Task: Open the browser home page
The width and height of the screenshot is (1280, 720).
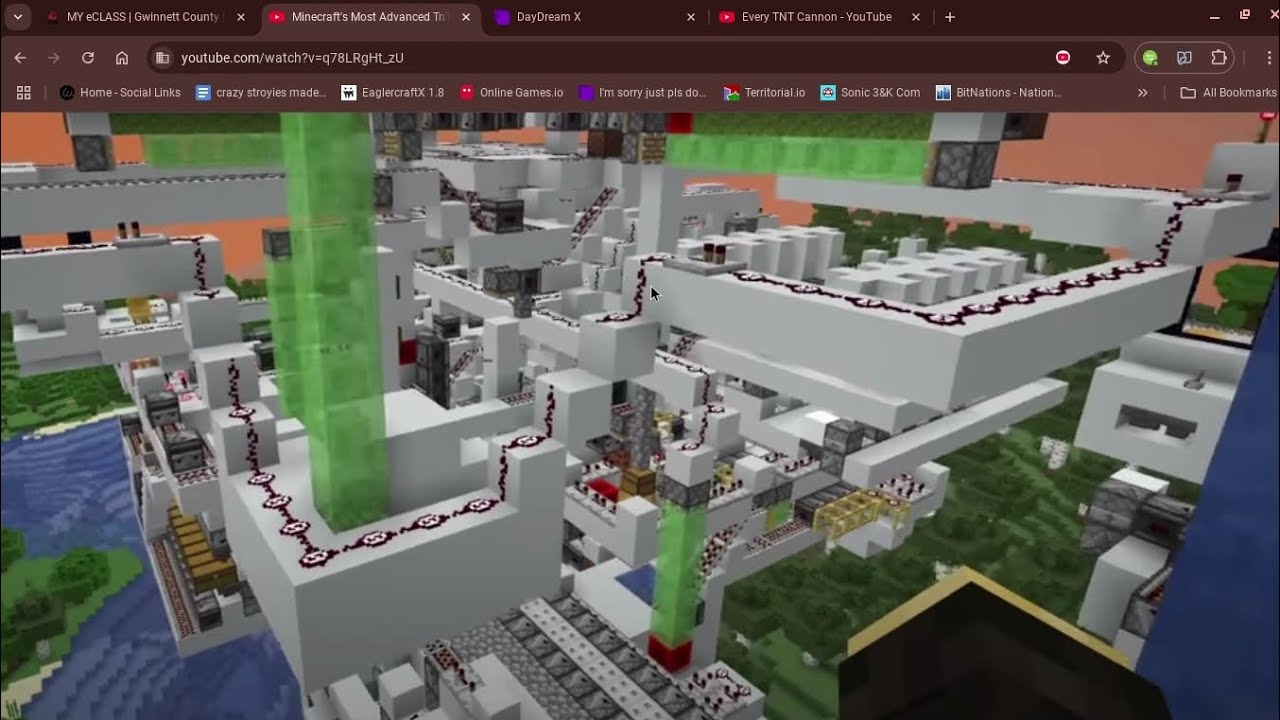Action: (x=122, y=58)
